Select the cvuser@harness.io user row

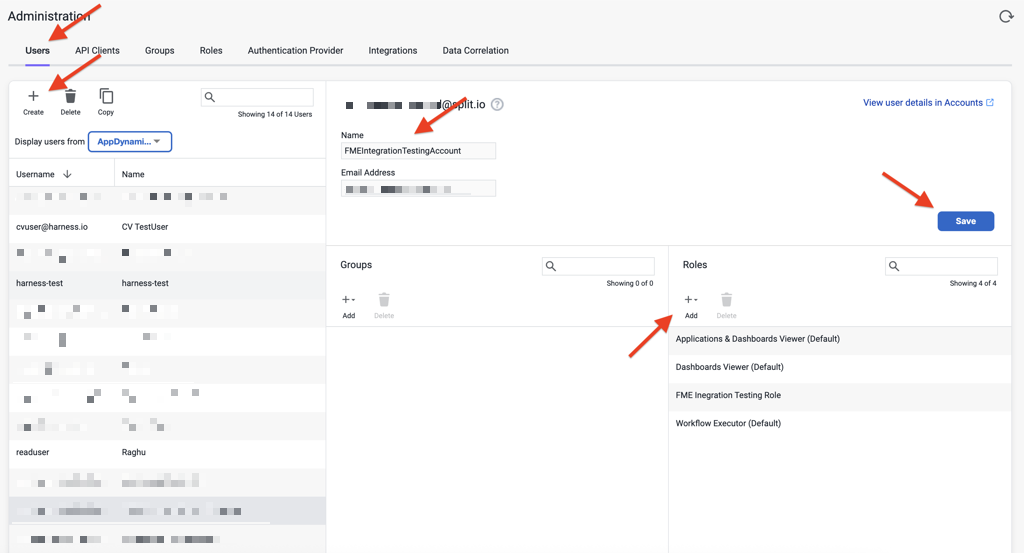tap(52, 227)
